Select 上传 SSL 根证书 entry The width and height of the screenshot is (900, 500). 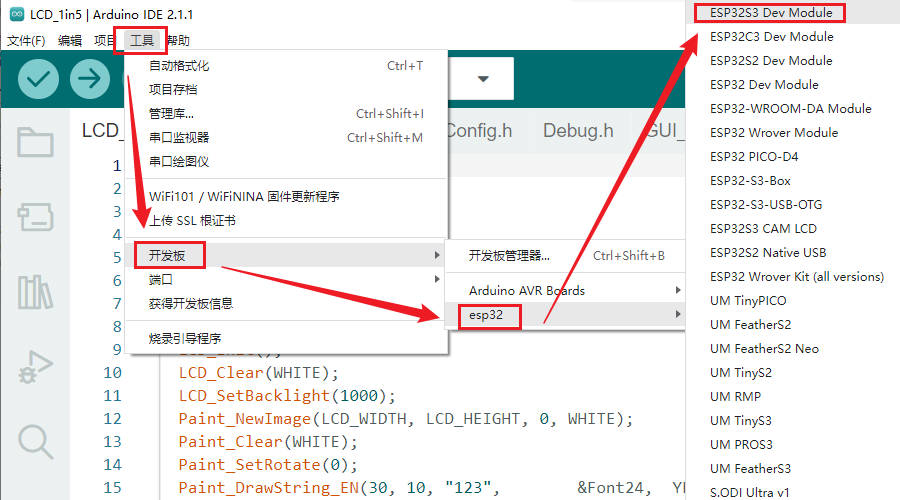pyautogui.click(x=286, y=220)
